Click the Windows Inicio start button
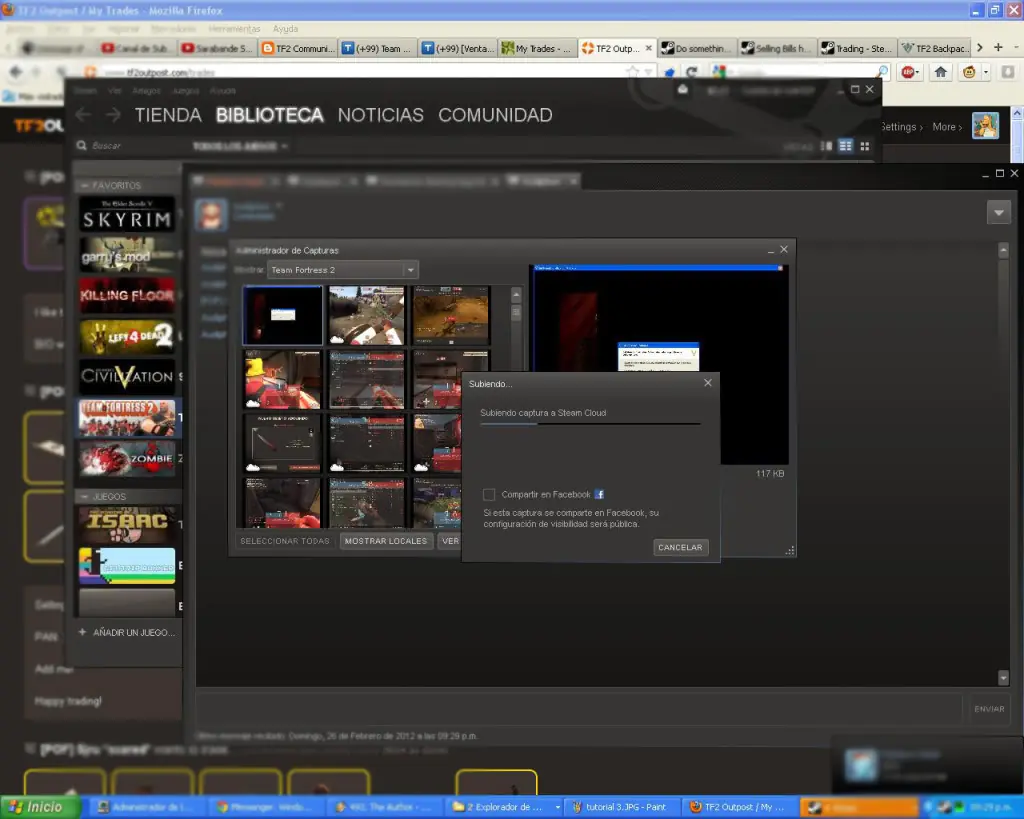The width and height of the screenshot is (1024, 819). 40,807
